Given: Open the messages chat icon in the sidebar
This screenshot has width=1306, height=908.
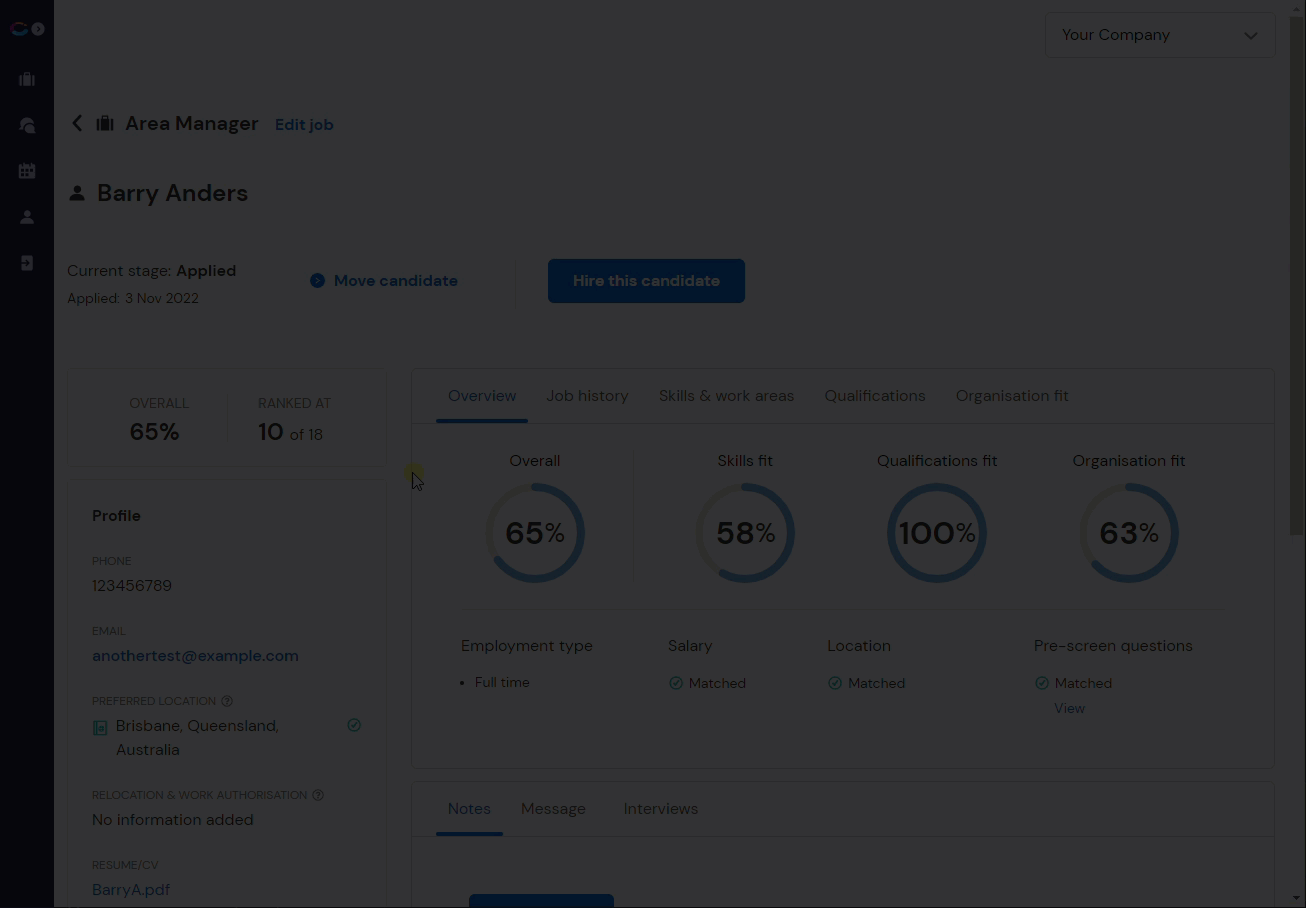Looking at the screenshot, I should pyautogui.click(x=27, y=125).
